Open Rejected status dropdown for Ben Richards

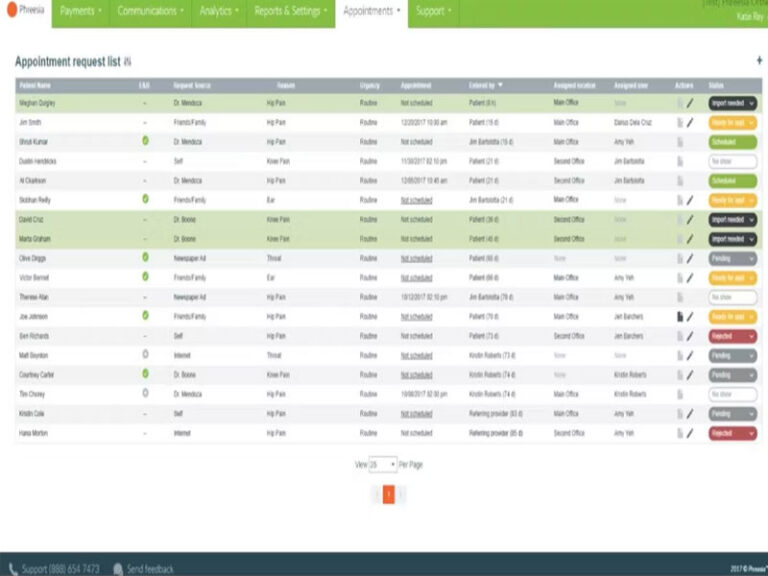tap(733, 336)
